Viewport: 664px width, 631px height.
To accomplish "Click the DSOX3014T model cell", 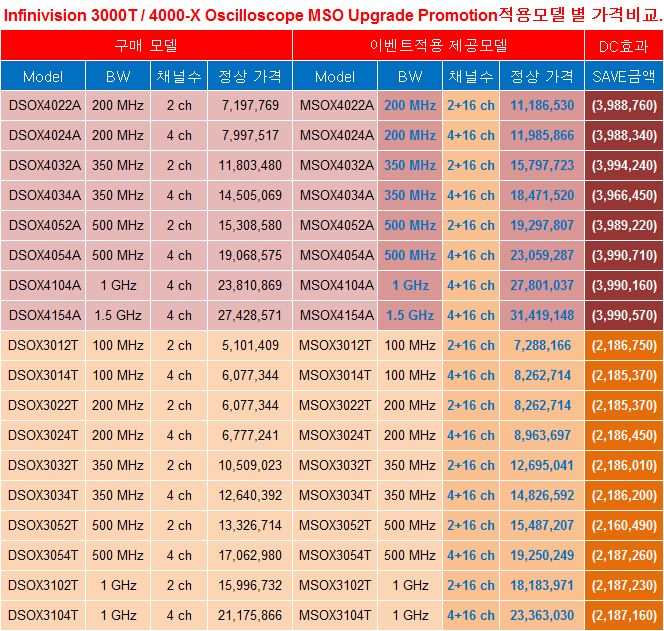I will click(x=43, y=376).
